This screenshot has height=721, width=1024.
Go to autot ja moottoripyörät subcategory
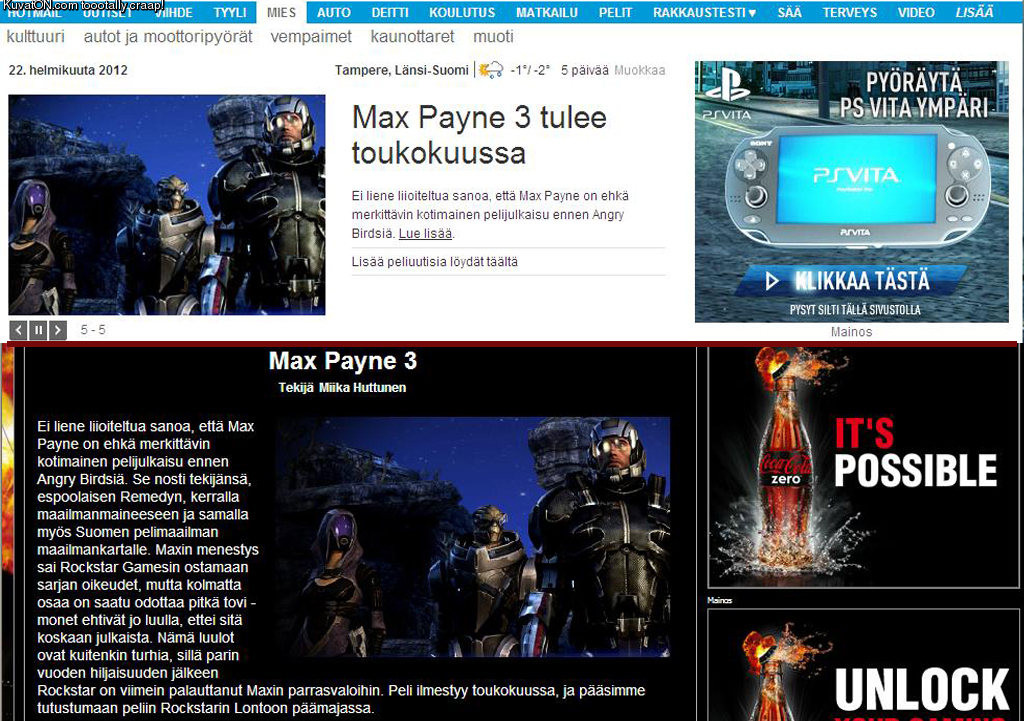point(168,37)
